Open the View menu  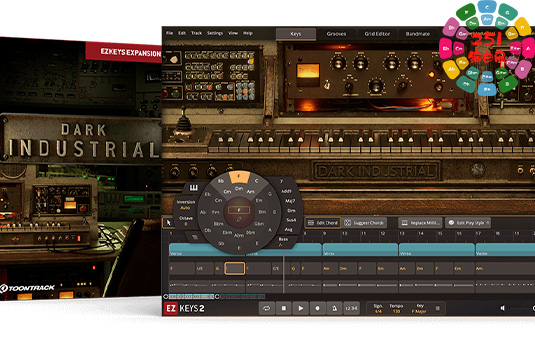tap(233, 33)
